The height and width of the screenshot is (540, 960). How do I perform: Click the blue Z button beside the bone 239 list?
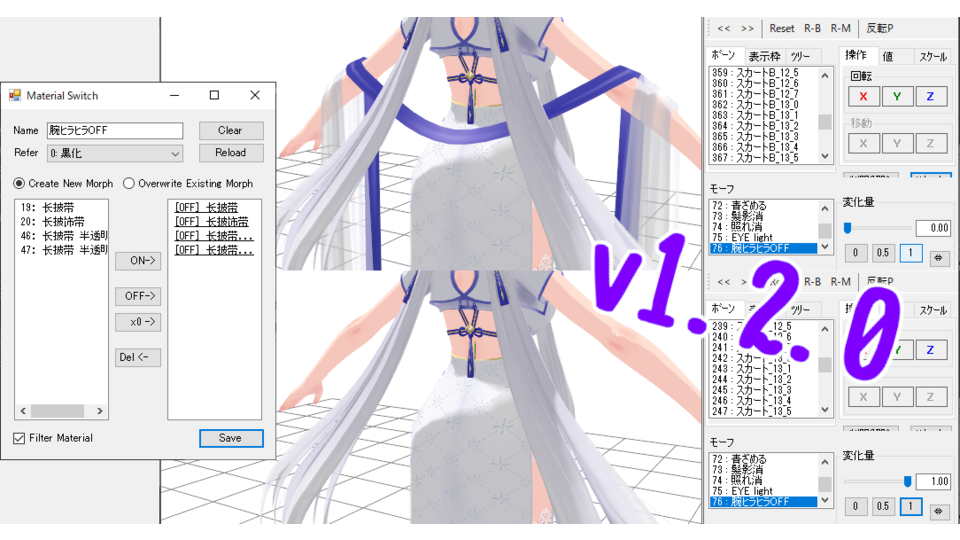point(931,350)
